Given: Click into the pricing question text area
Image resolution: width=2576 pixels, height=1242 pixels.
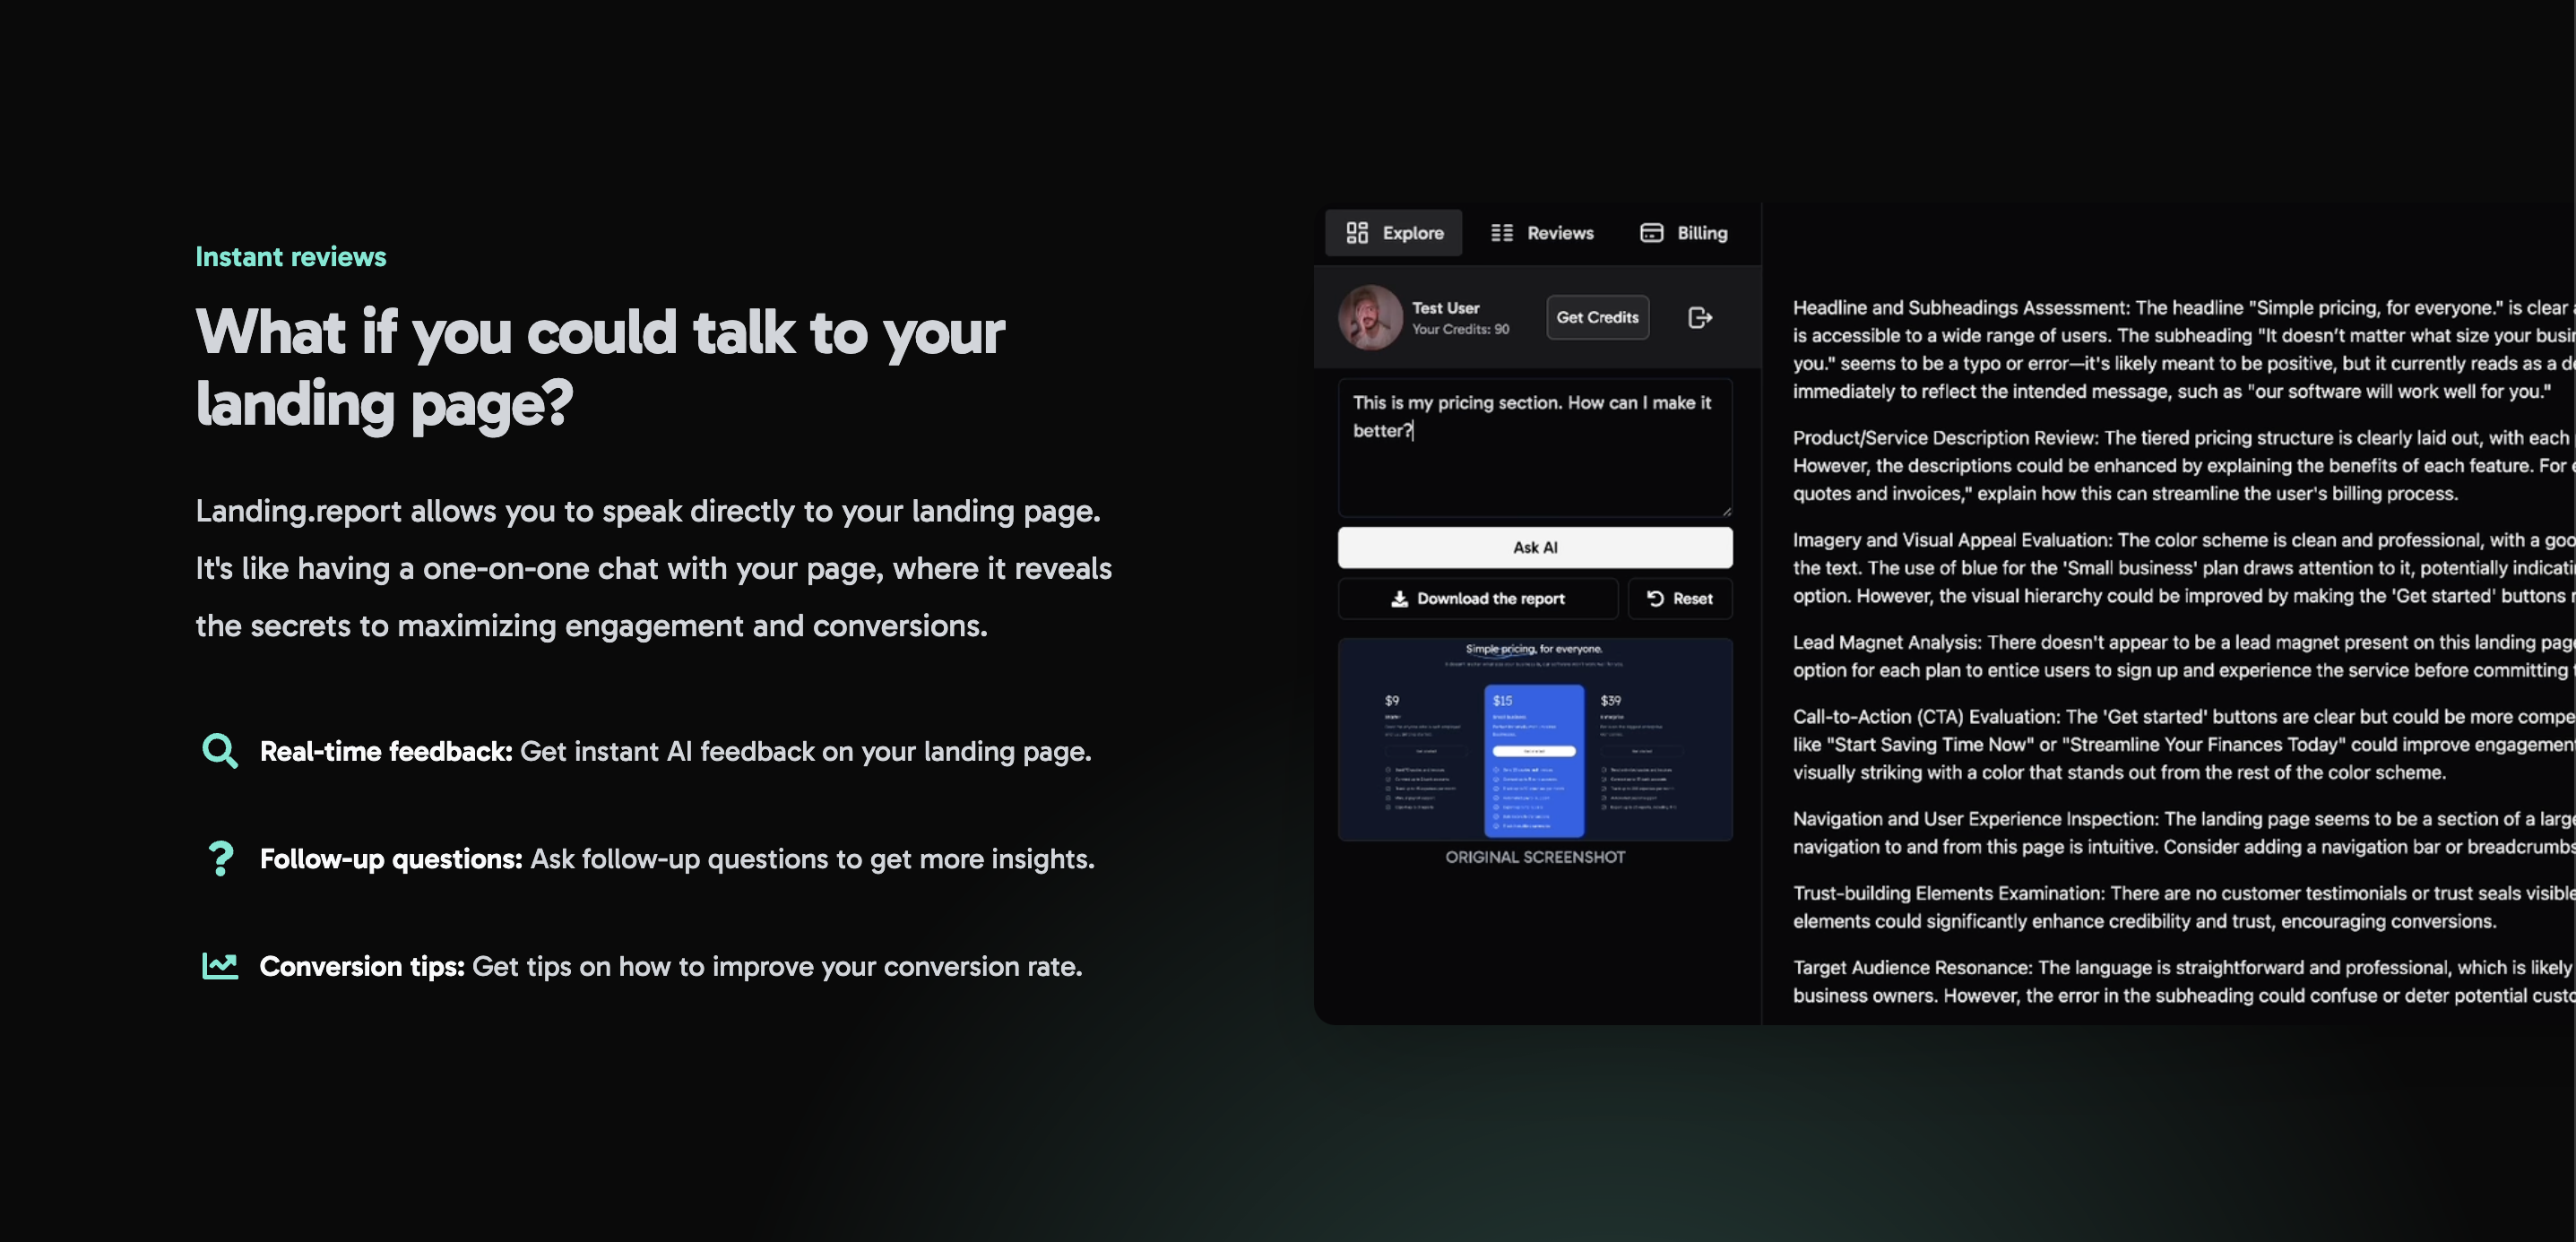Looking at the screenshot, I should pos(1534,460).
